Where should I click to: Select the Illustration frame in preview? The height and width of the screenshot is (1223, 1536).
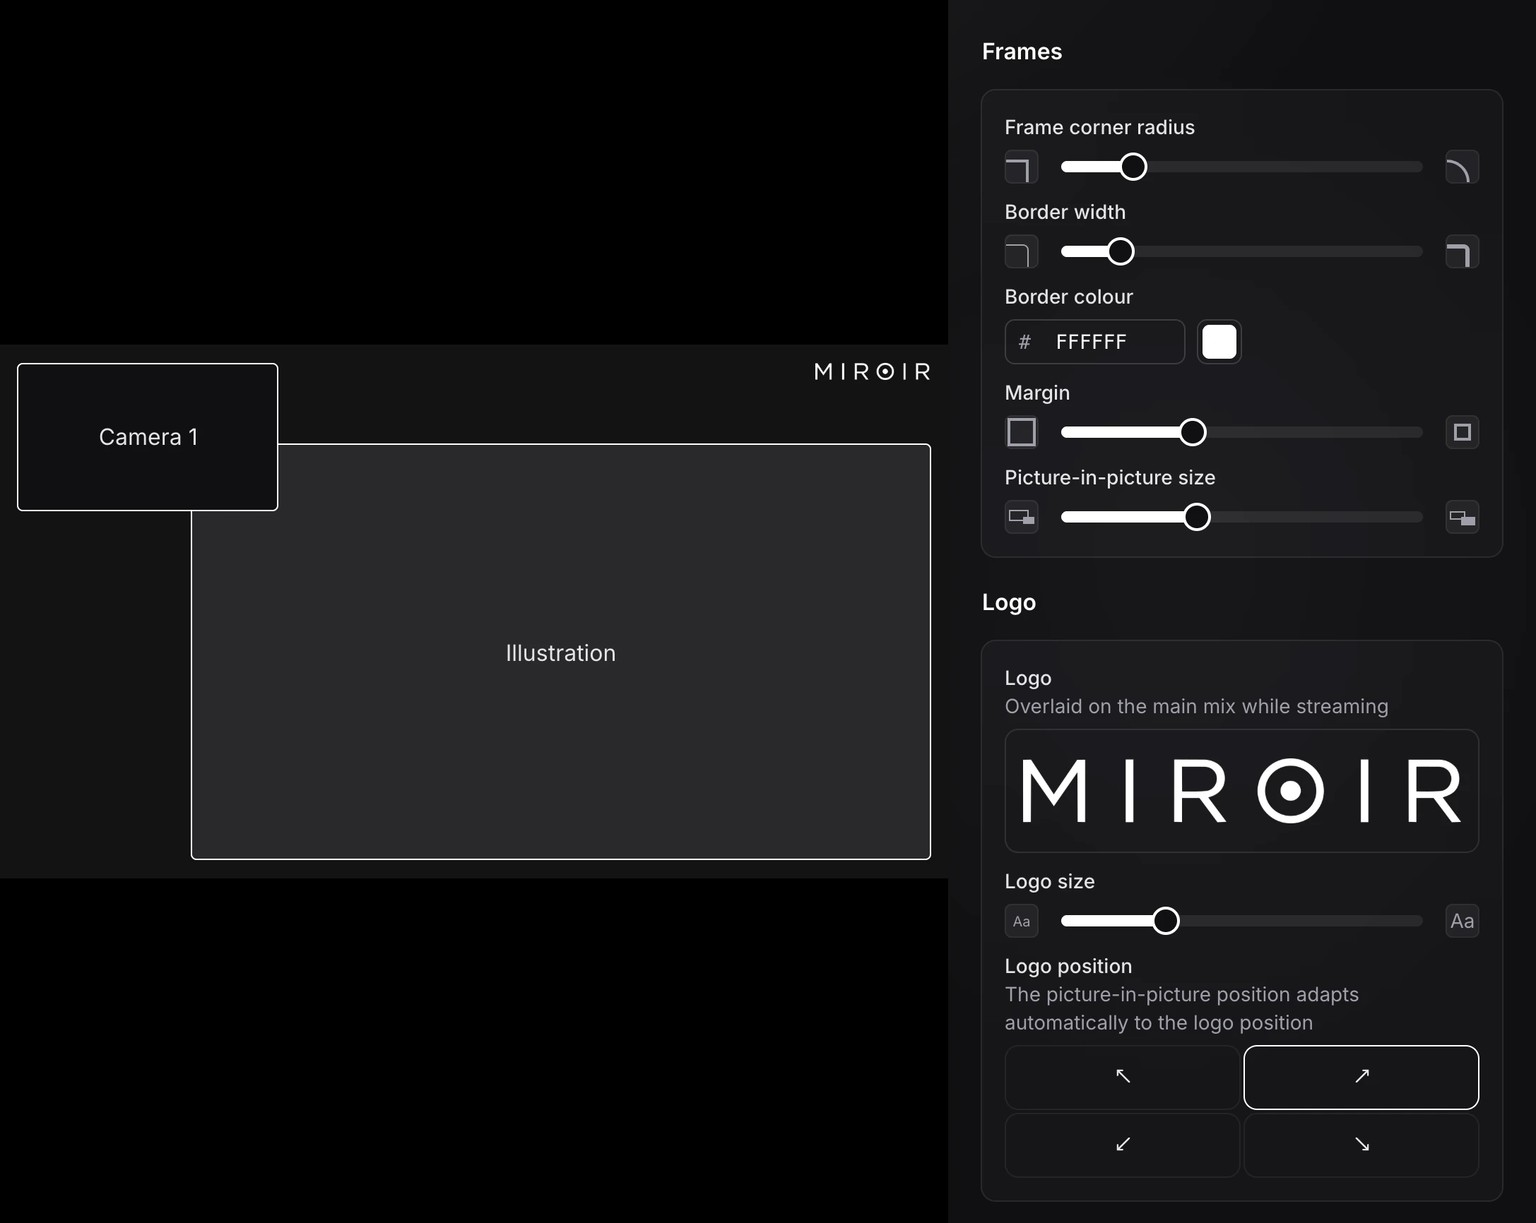pyautogui.click(x=561, y=652)
